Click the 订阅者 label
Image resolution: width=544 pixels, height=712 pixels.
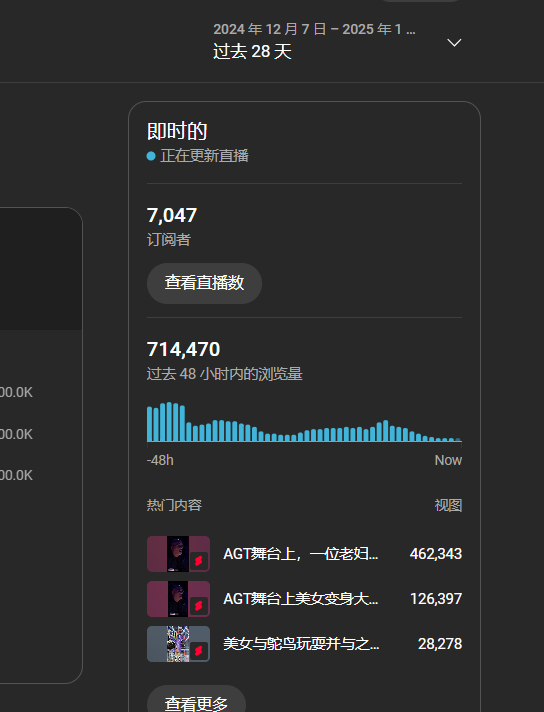[168, 240]
